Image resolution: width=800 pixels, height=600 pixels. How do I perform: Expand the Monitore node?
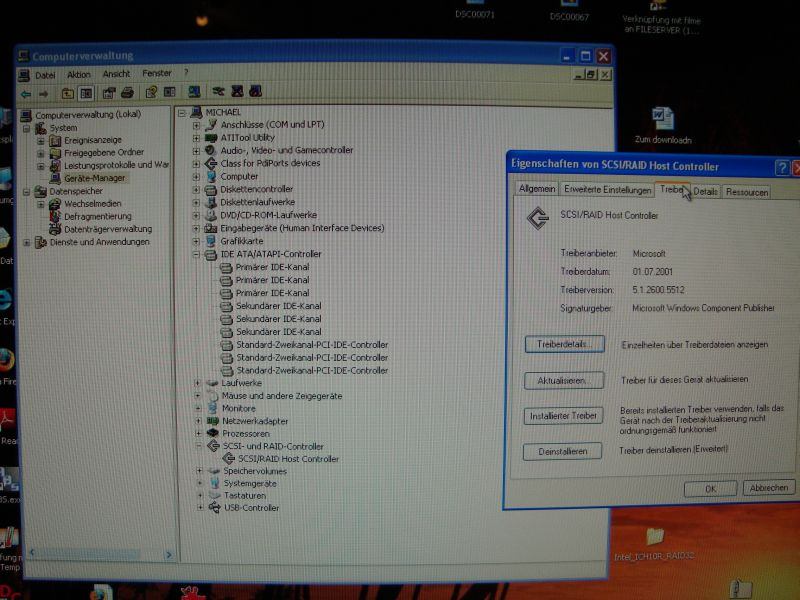point(198,409)
